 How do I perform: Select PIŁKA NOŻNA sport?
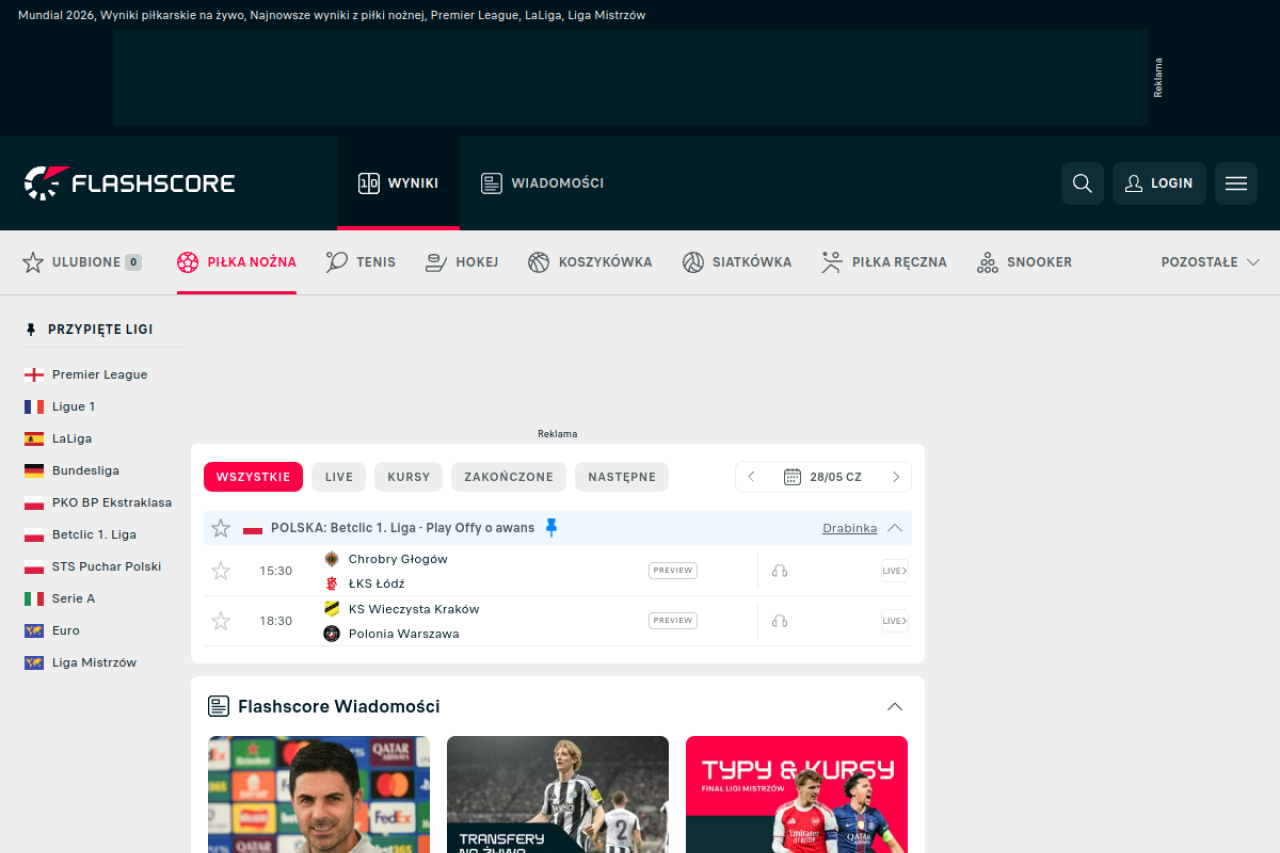[237, 262]
